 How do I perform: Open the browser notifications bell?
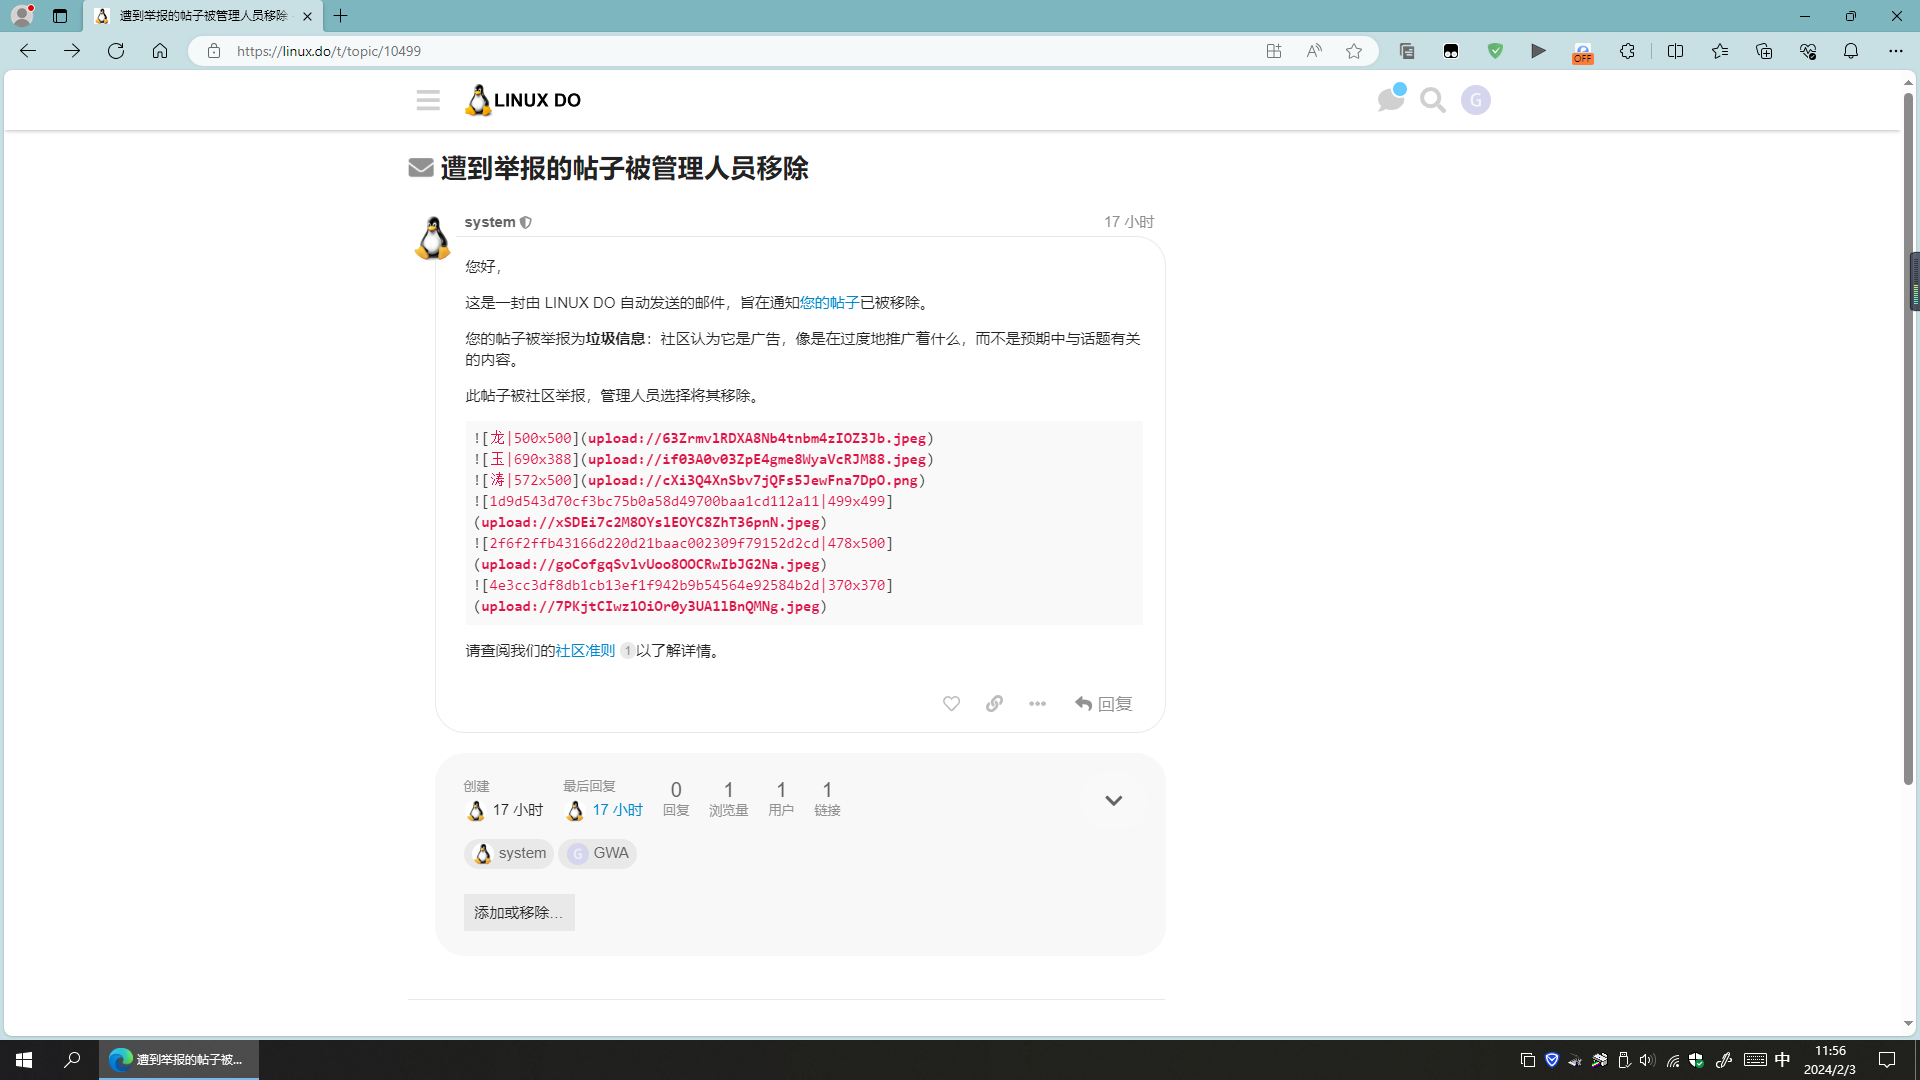(1851, 51)
